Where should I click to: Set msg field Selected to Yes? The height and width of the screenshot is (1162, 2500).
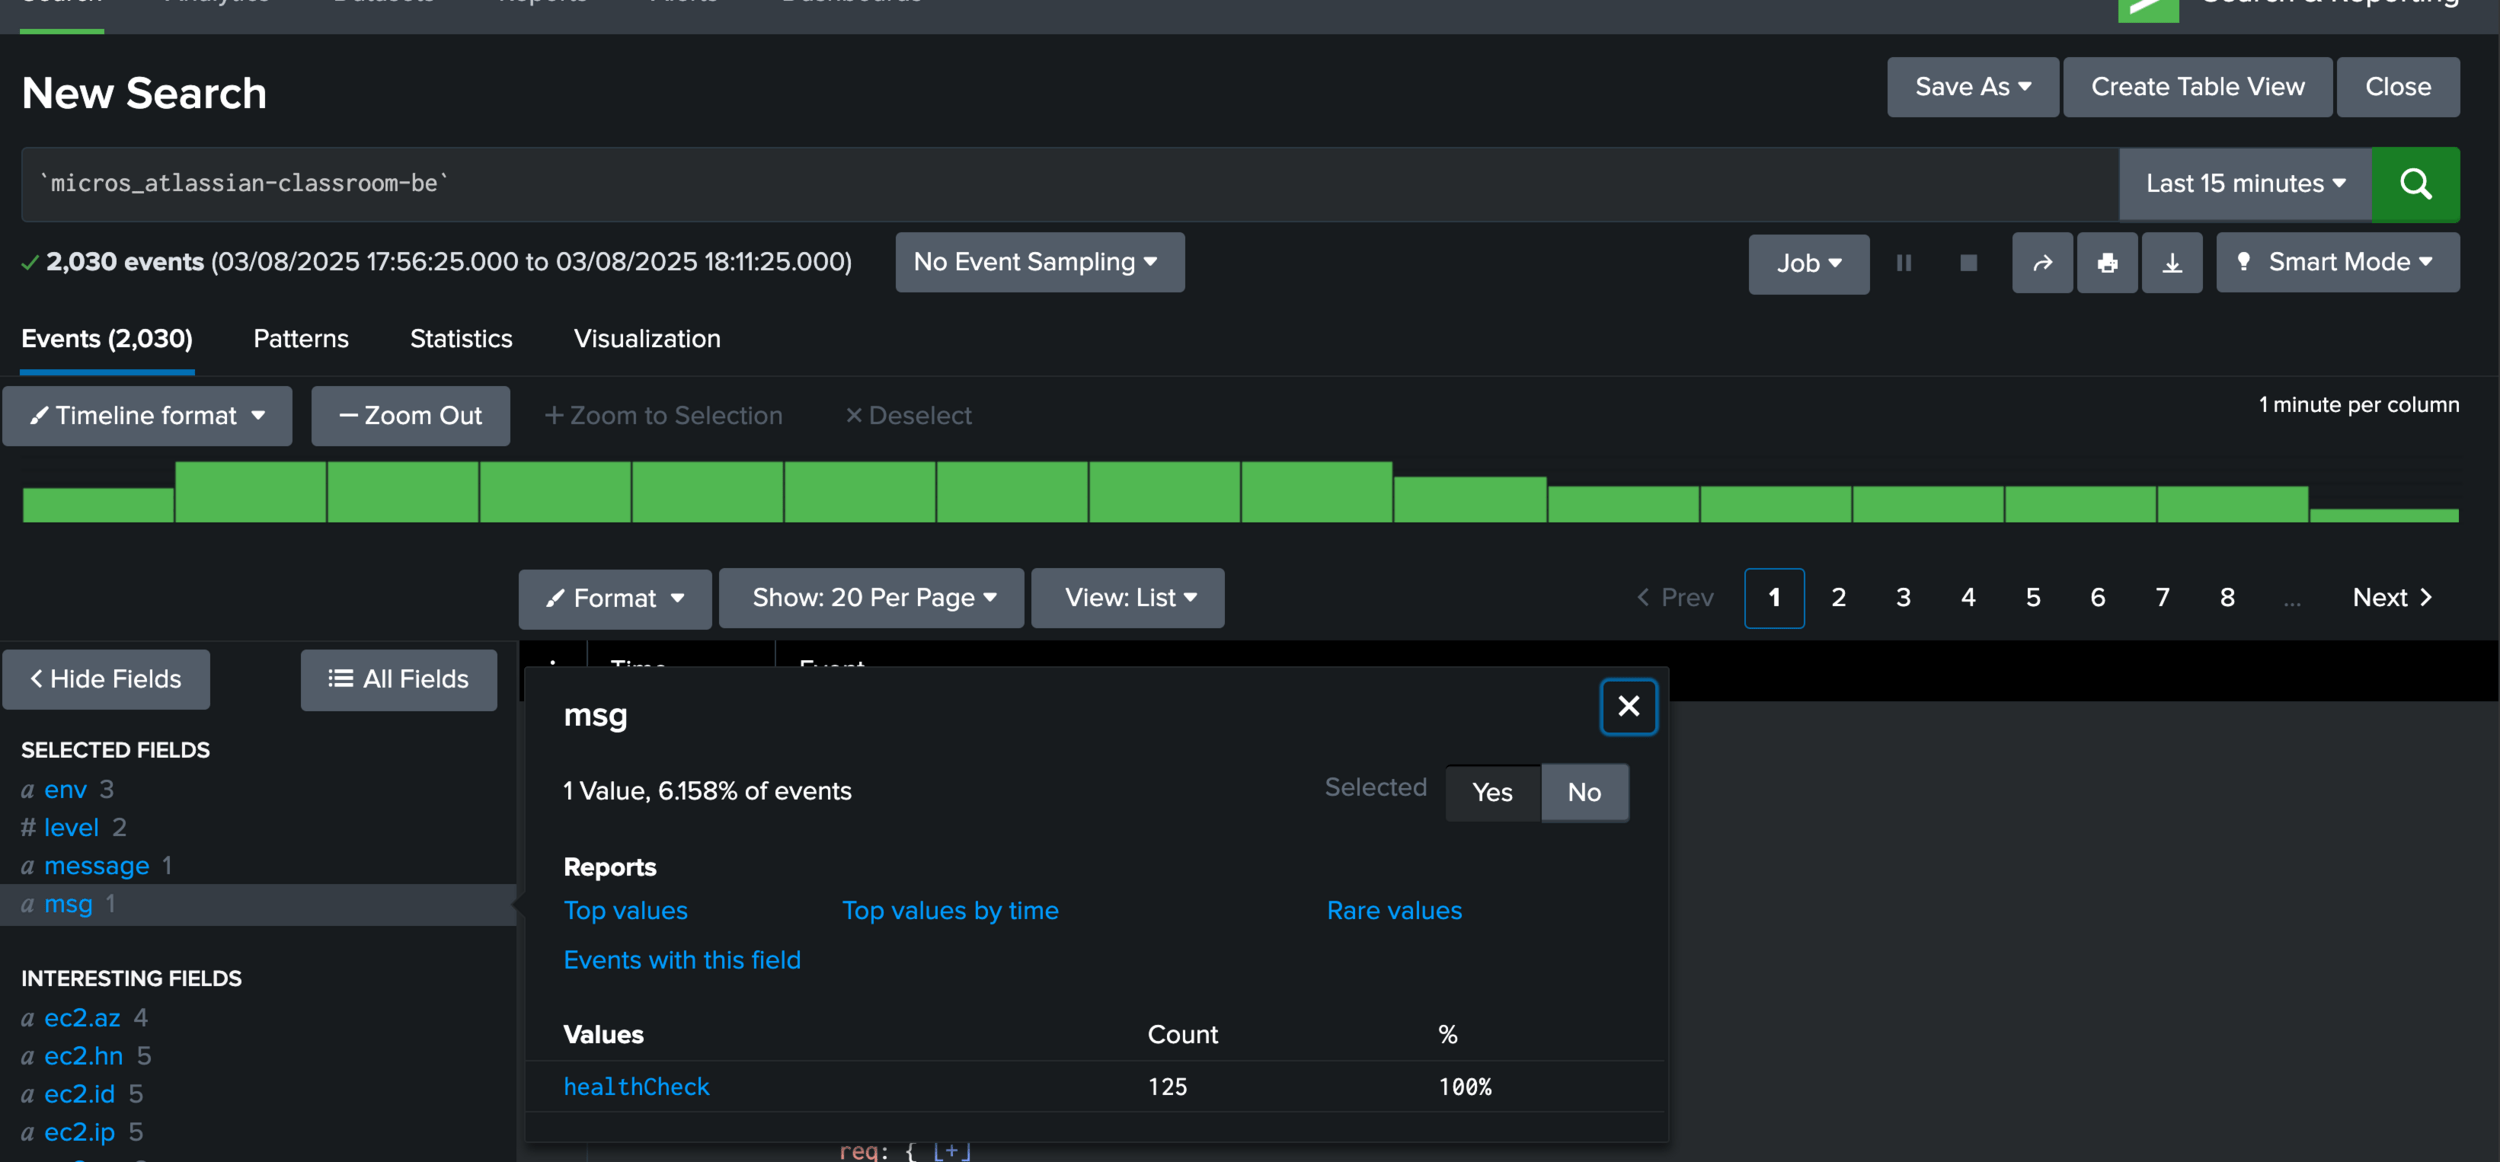point(1492,793)
